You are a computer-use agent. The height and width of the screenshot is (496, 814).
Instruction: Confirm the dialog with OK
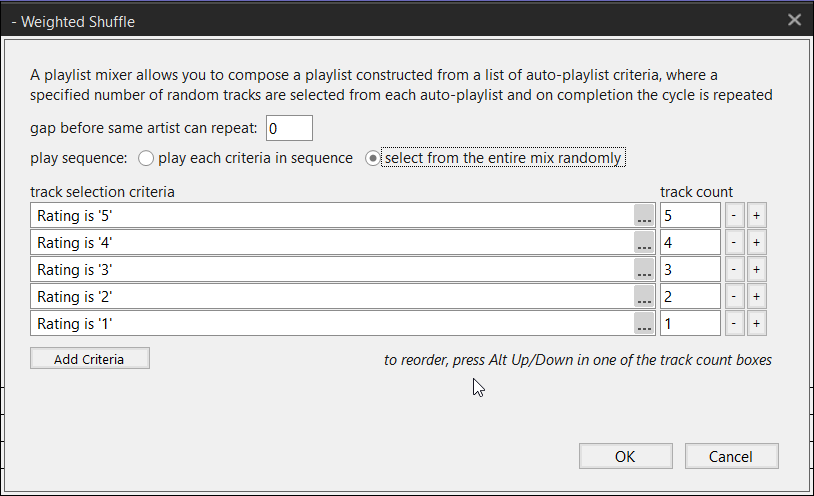point(625,456)
